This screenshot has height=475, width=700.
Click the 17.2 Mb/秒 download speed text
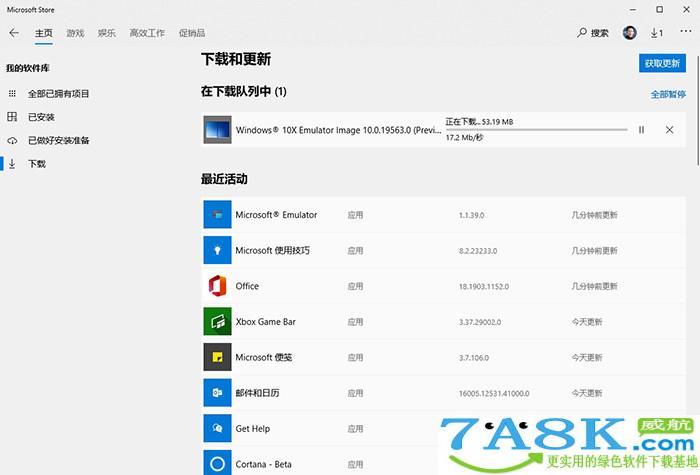[x=464, y=138]
